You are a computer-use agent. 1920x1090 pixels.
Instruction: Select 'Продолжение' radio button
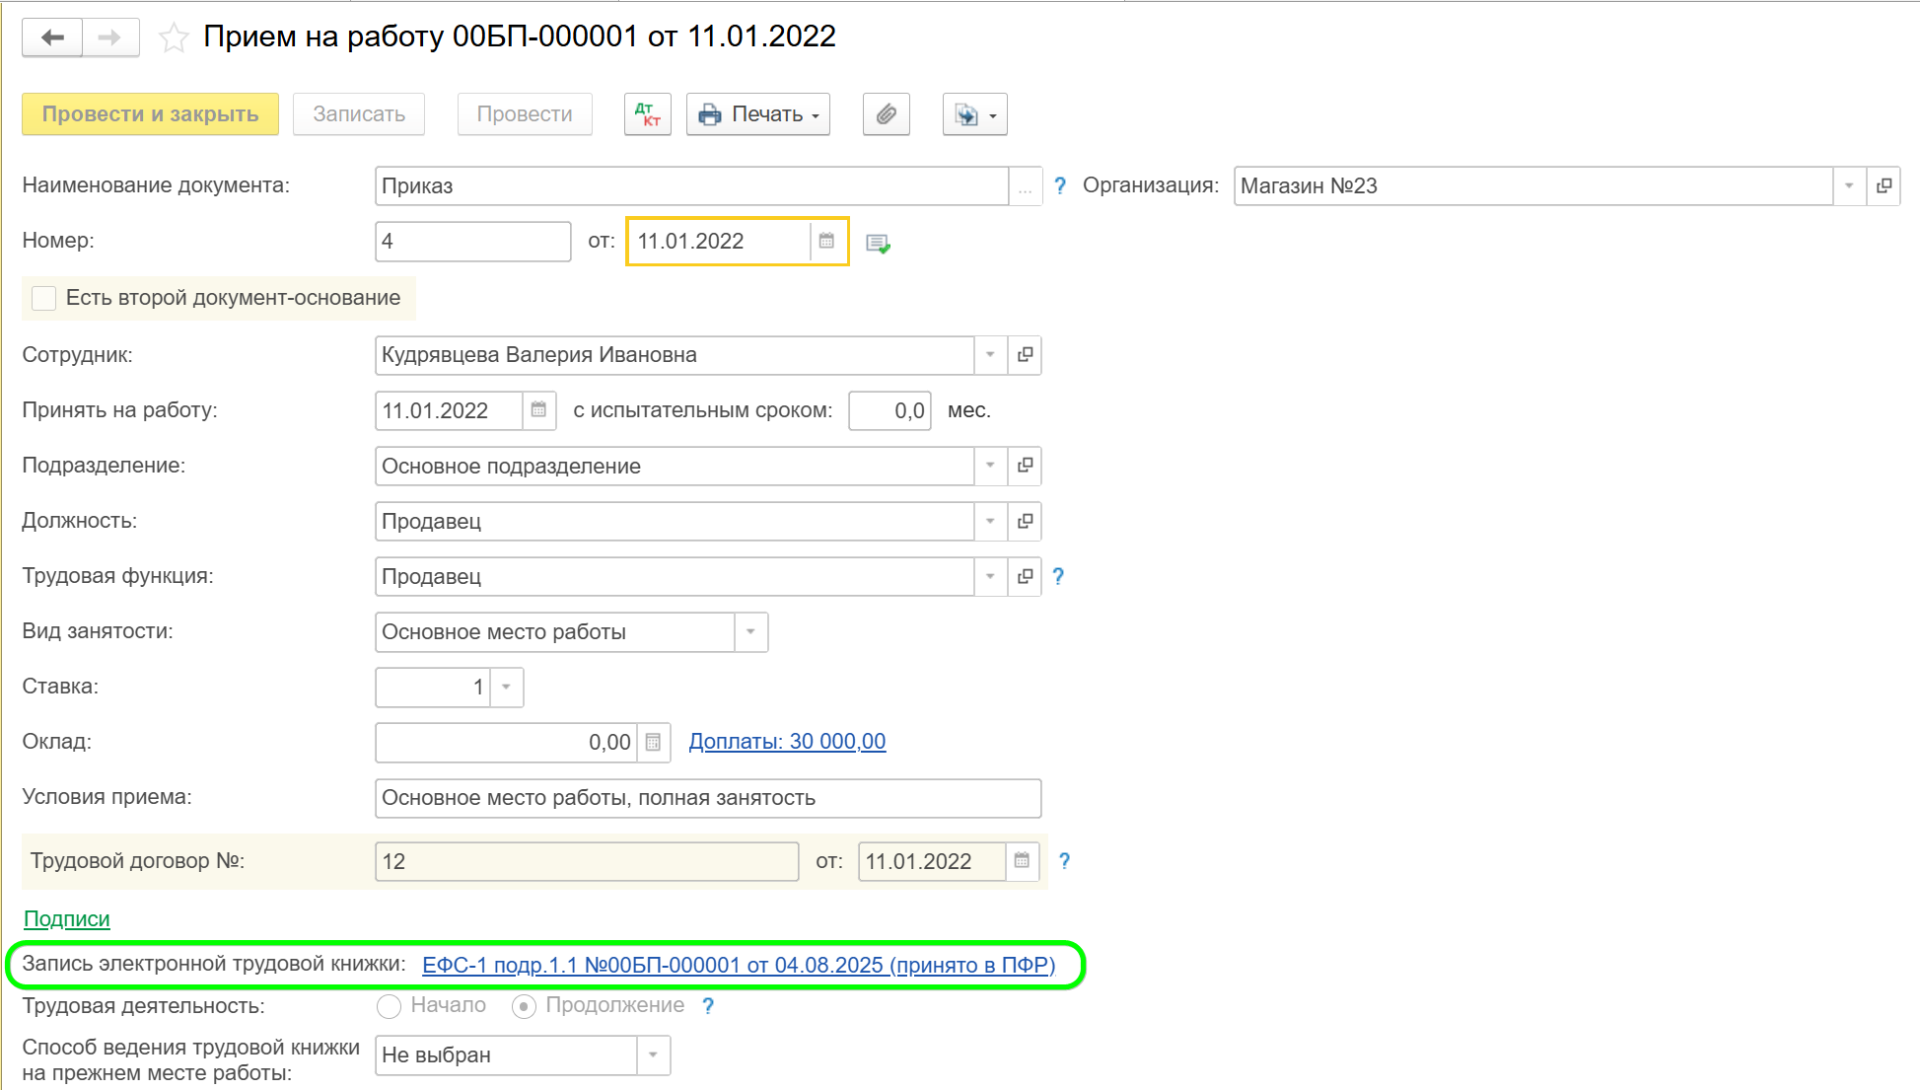coord(524,1006)
